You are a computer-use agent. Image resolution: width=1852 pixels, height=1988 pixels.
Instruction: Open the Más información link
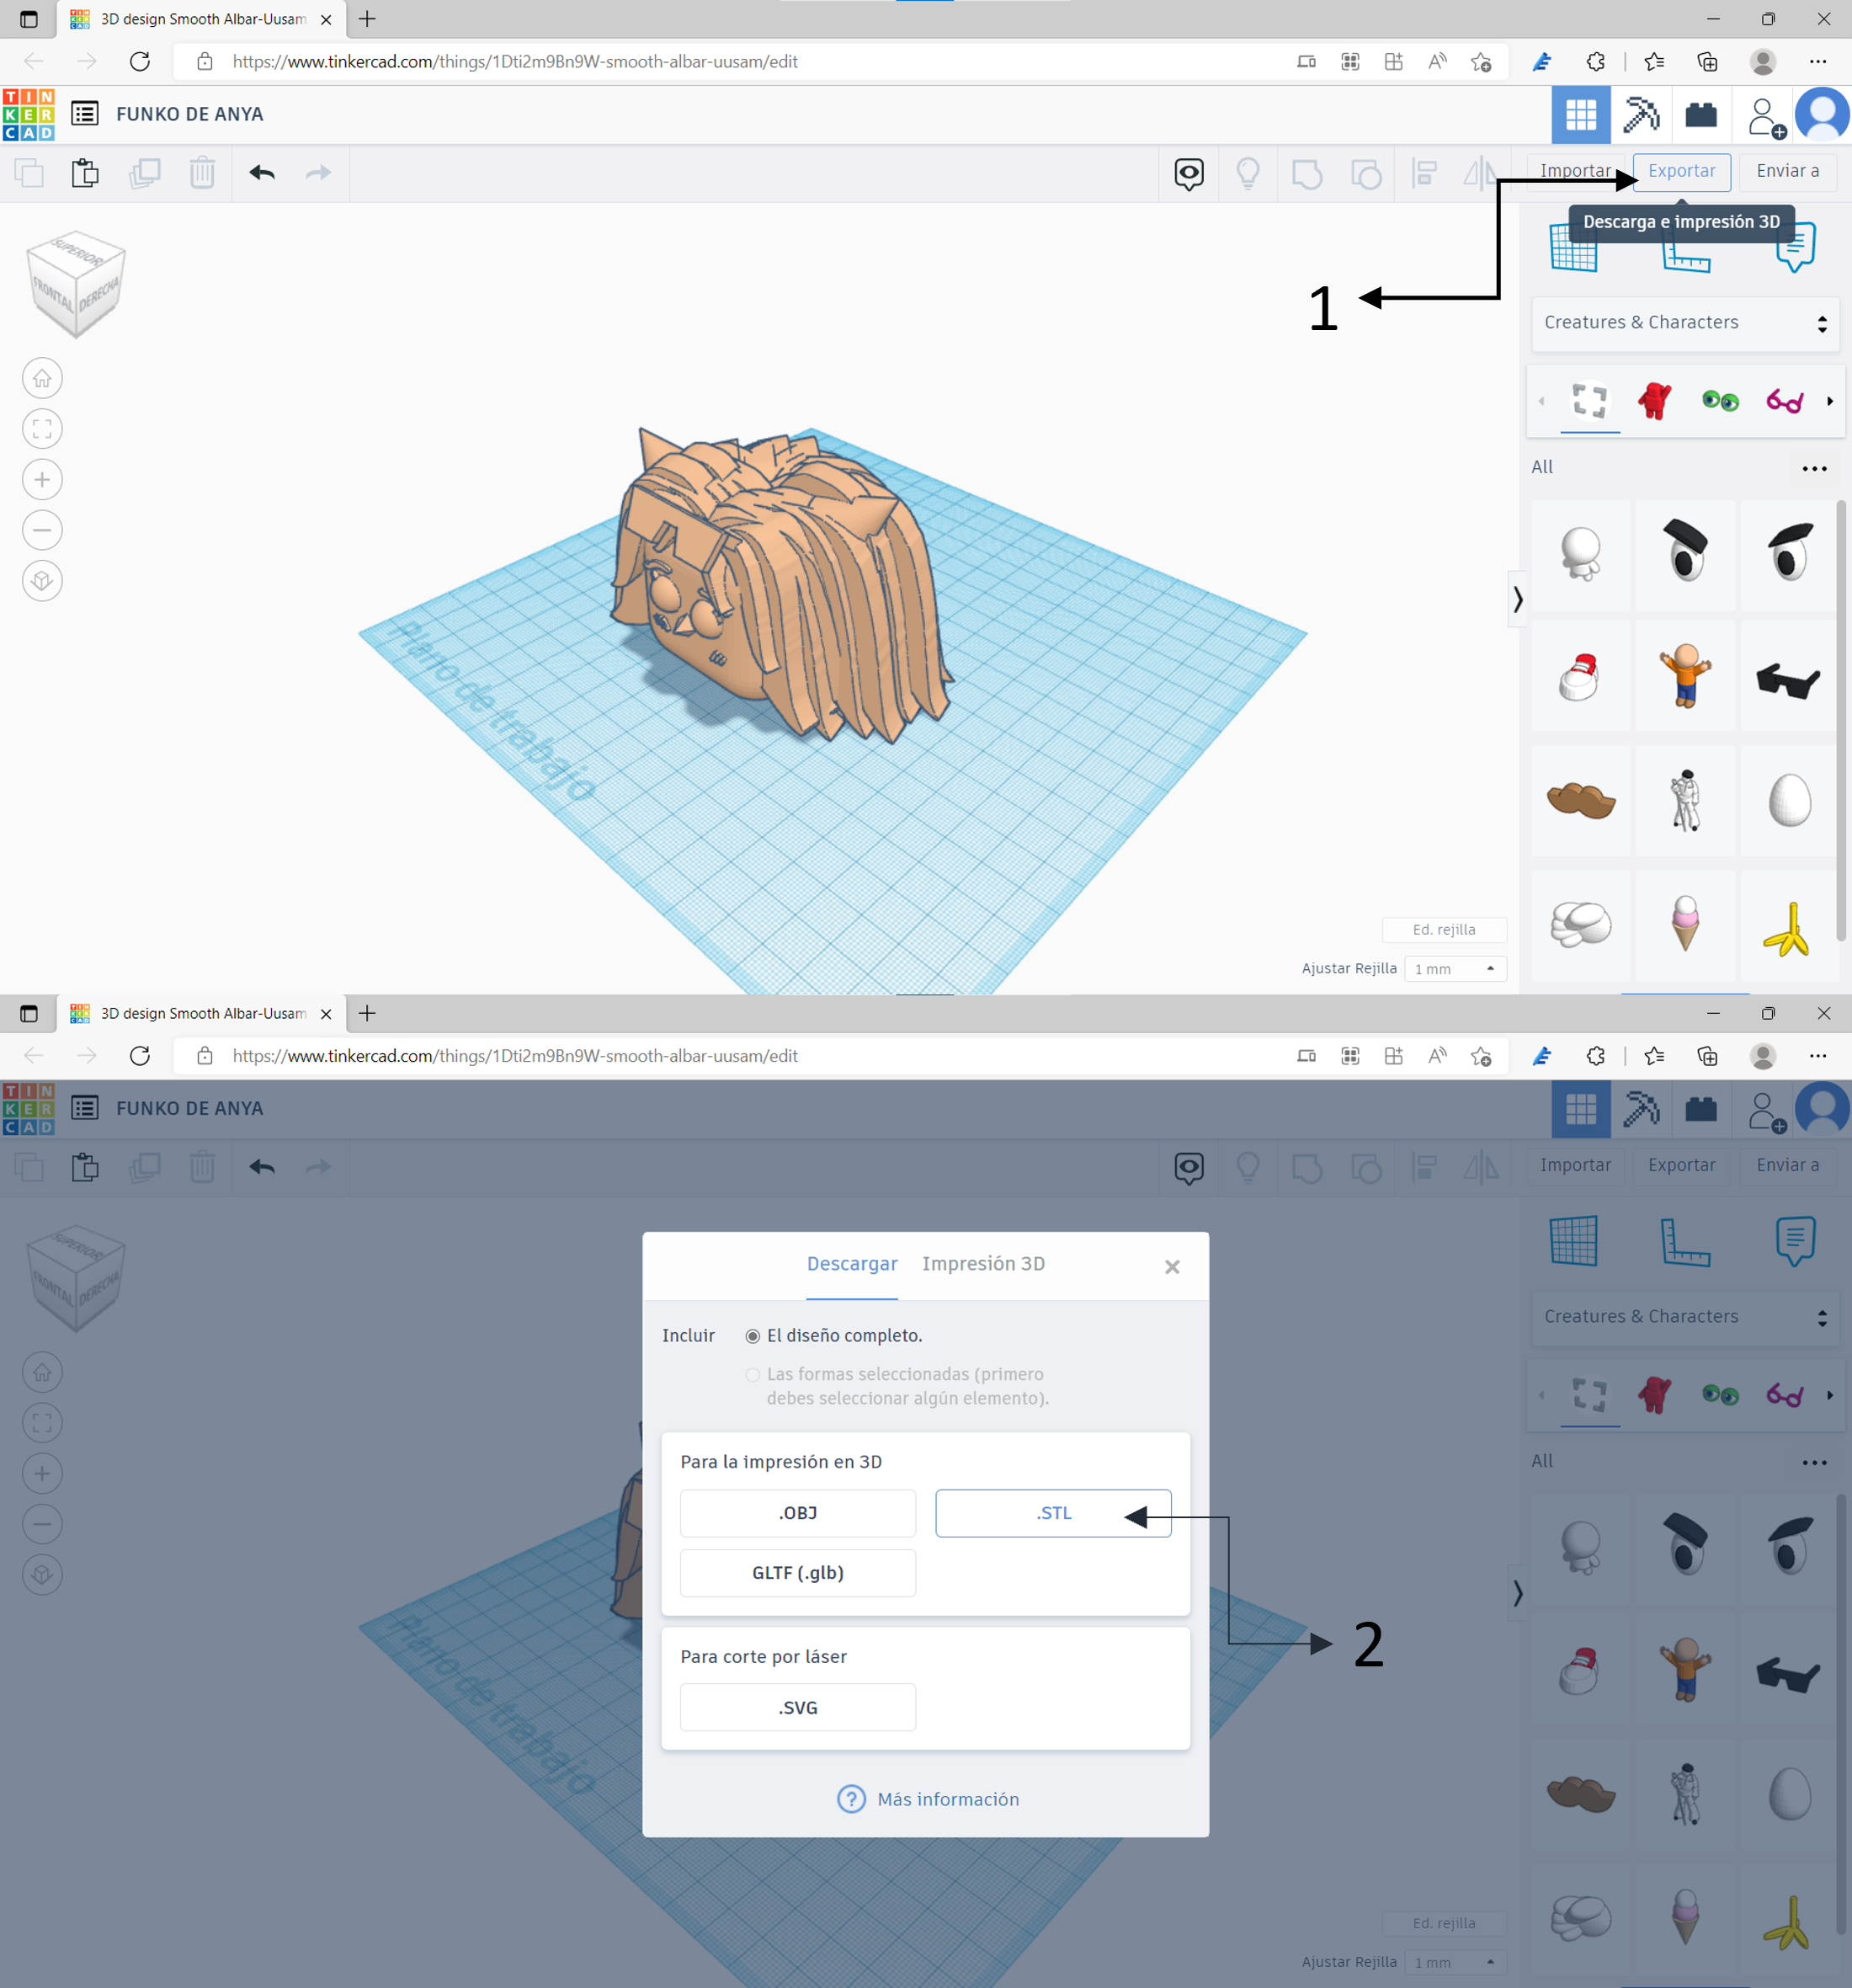point(947,1800)
